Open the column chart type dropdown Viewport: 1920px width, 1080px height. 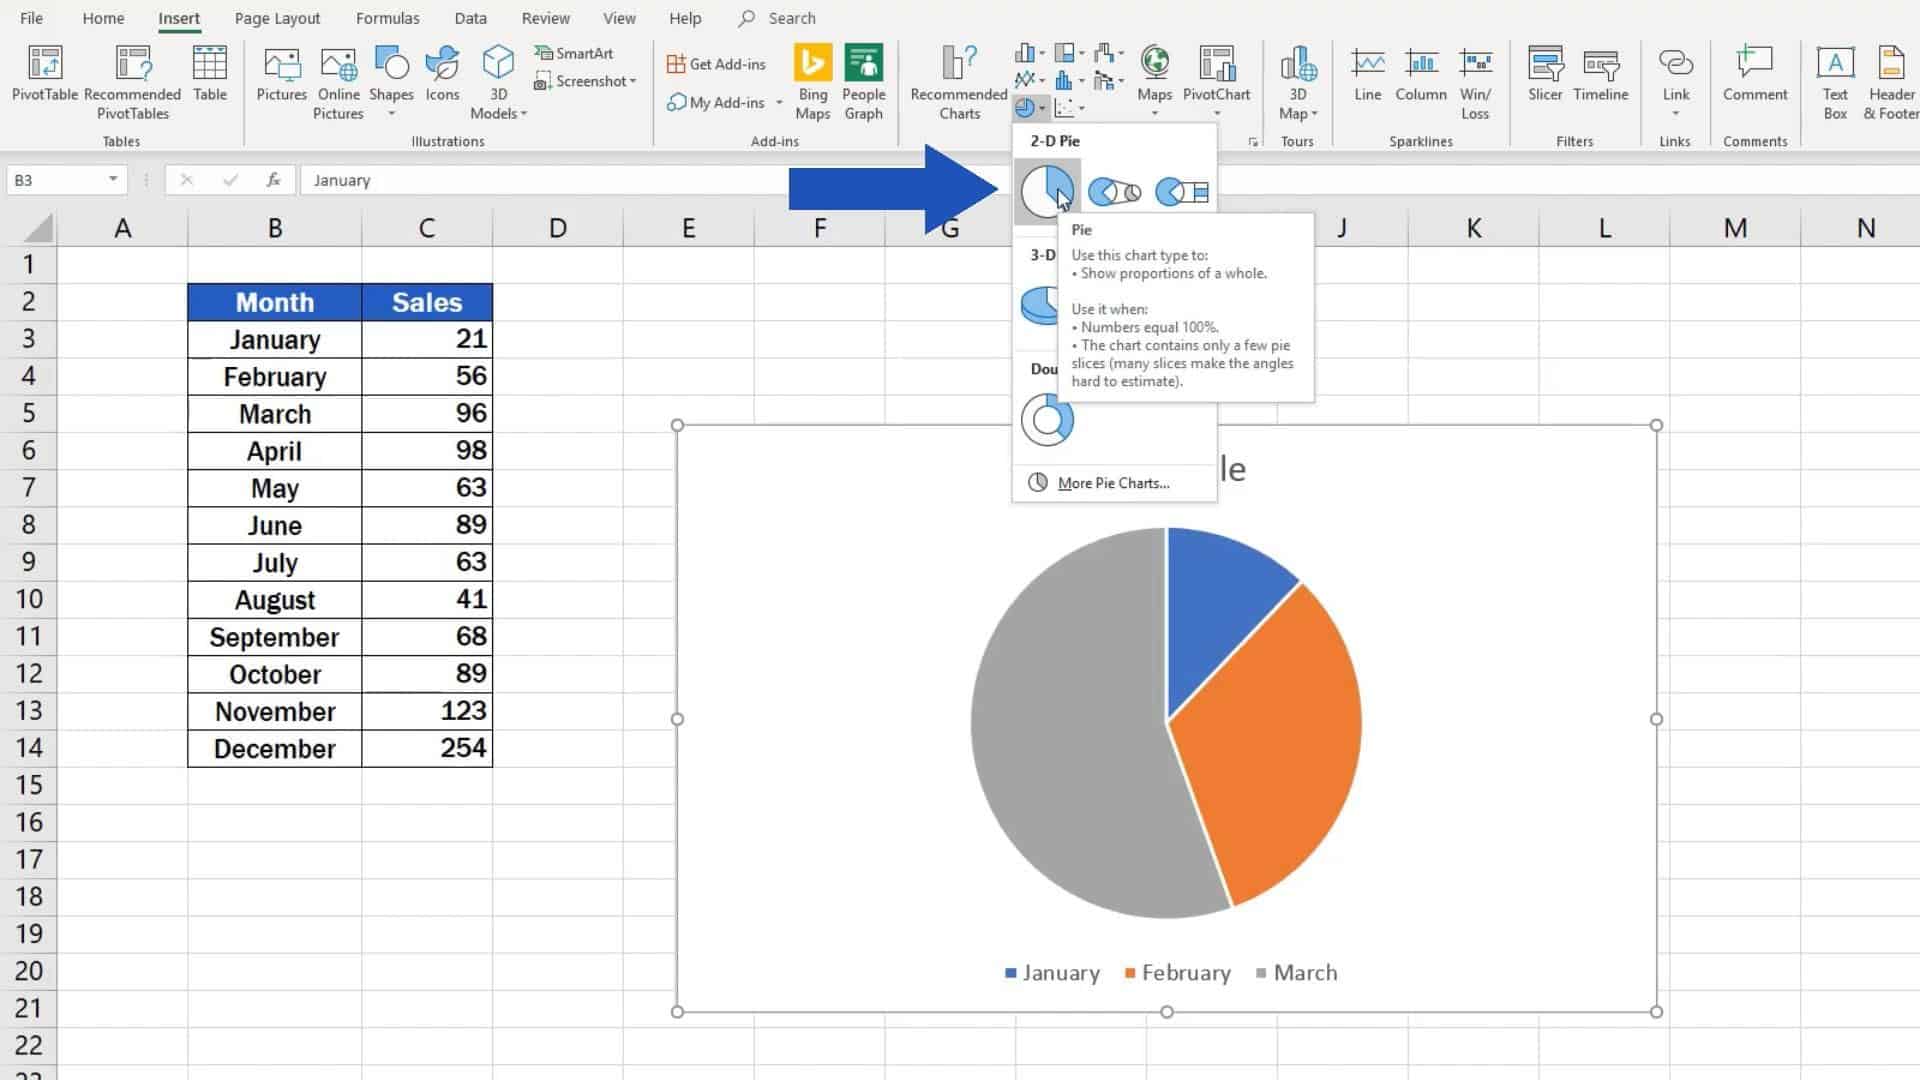click(1029, 54)
